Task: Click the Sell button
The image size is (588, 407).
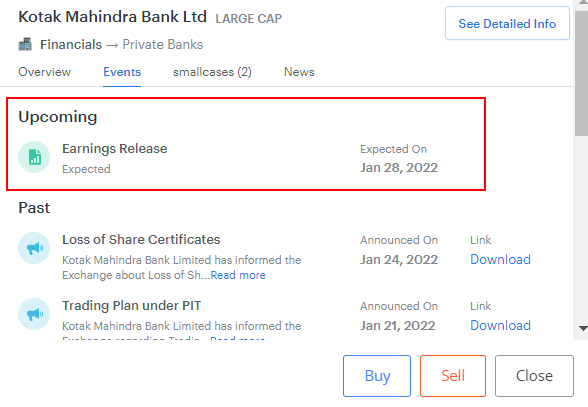Action: point(453,376)
